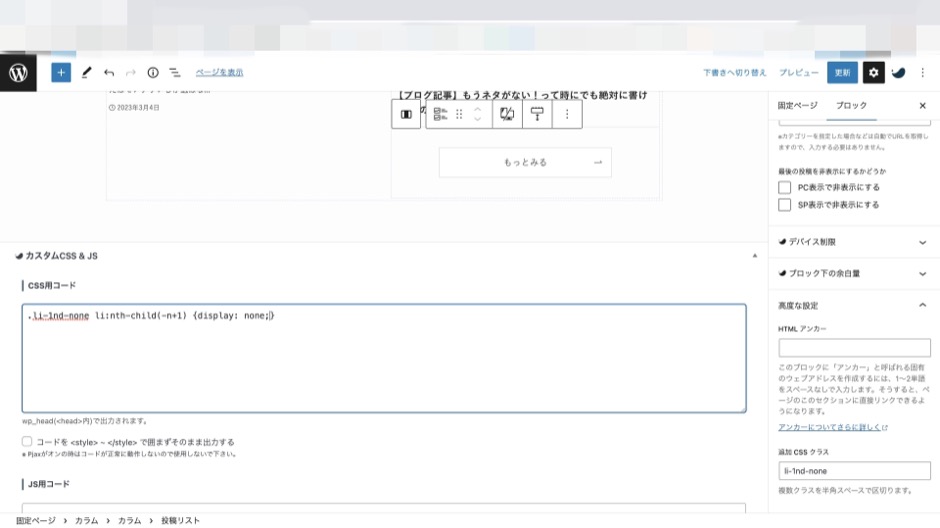Click the blue add block plus button

point(61,73)
